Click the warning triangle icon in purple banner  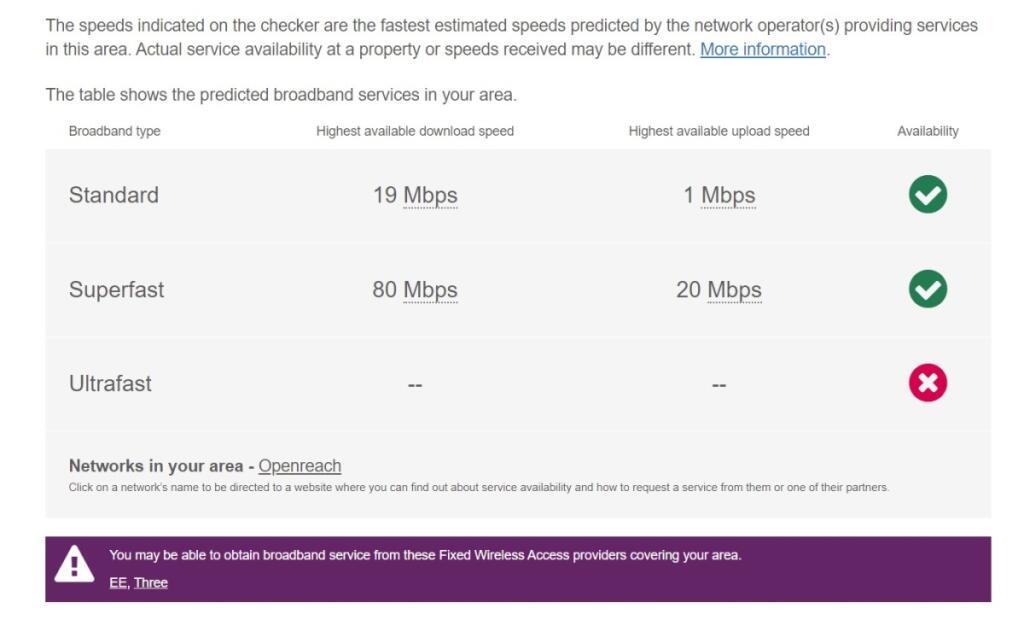pos(74,564)
